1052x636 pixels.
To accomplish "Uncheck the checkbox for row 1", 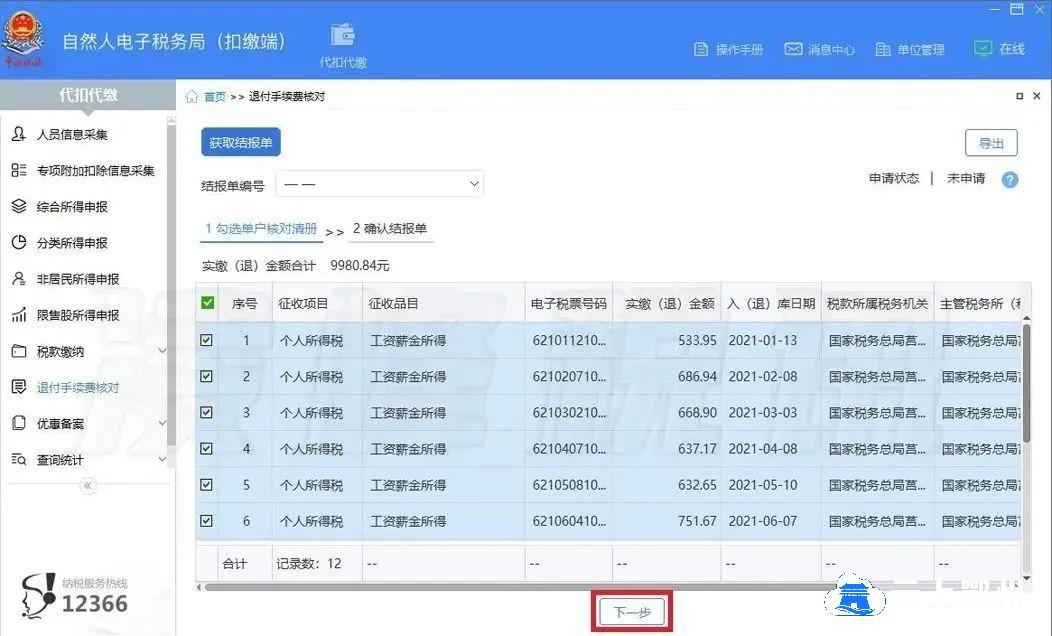I will click(207, 340).
